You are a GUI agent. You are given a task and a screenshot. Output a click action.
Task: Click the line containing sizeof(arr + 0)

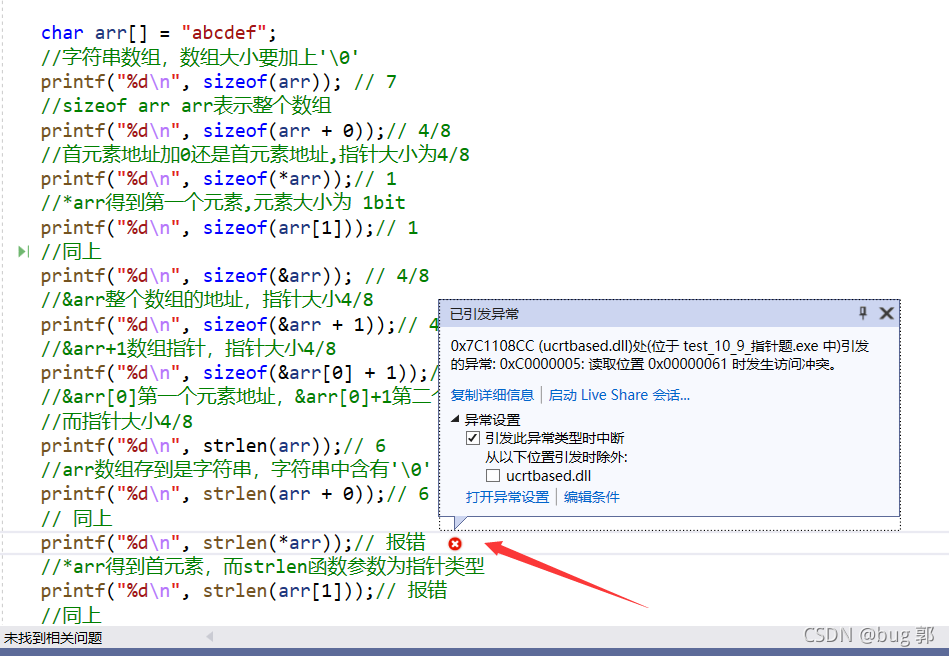(x=246, y=131)
